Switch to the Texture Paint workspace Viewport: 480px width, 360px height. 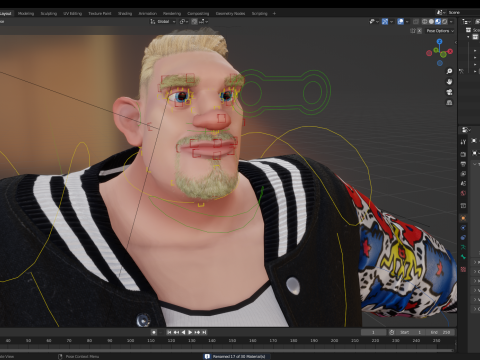pos(100,13)
